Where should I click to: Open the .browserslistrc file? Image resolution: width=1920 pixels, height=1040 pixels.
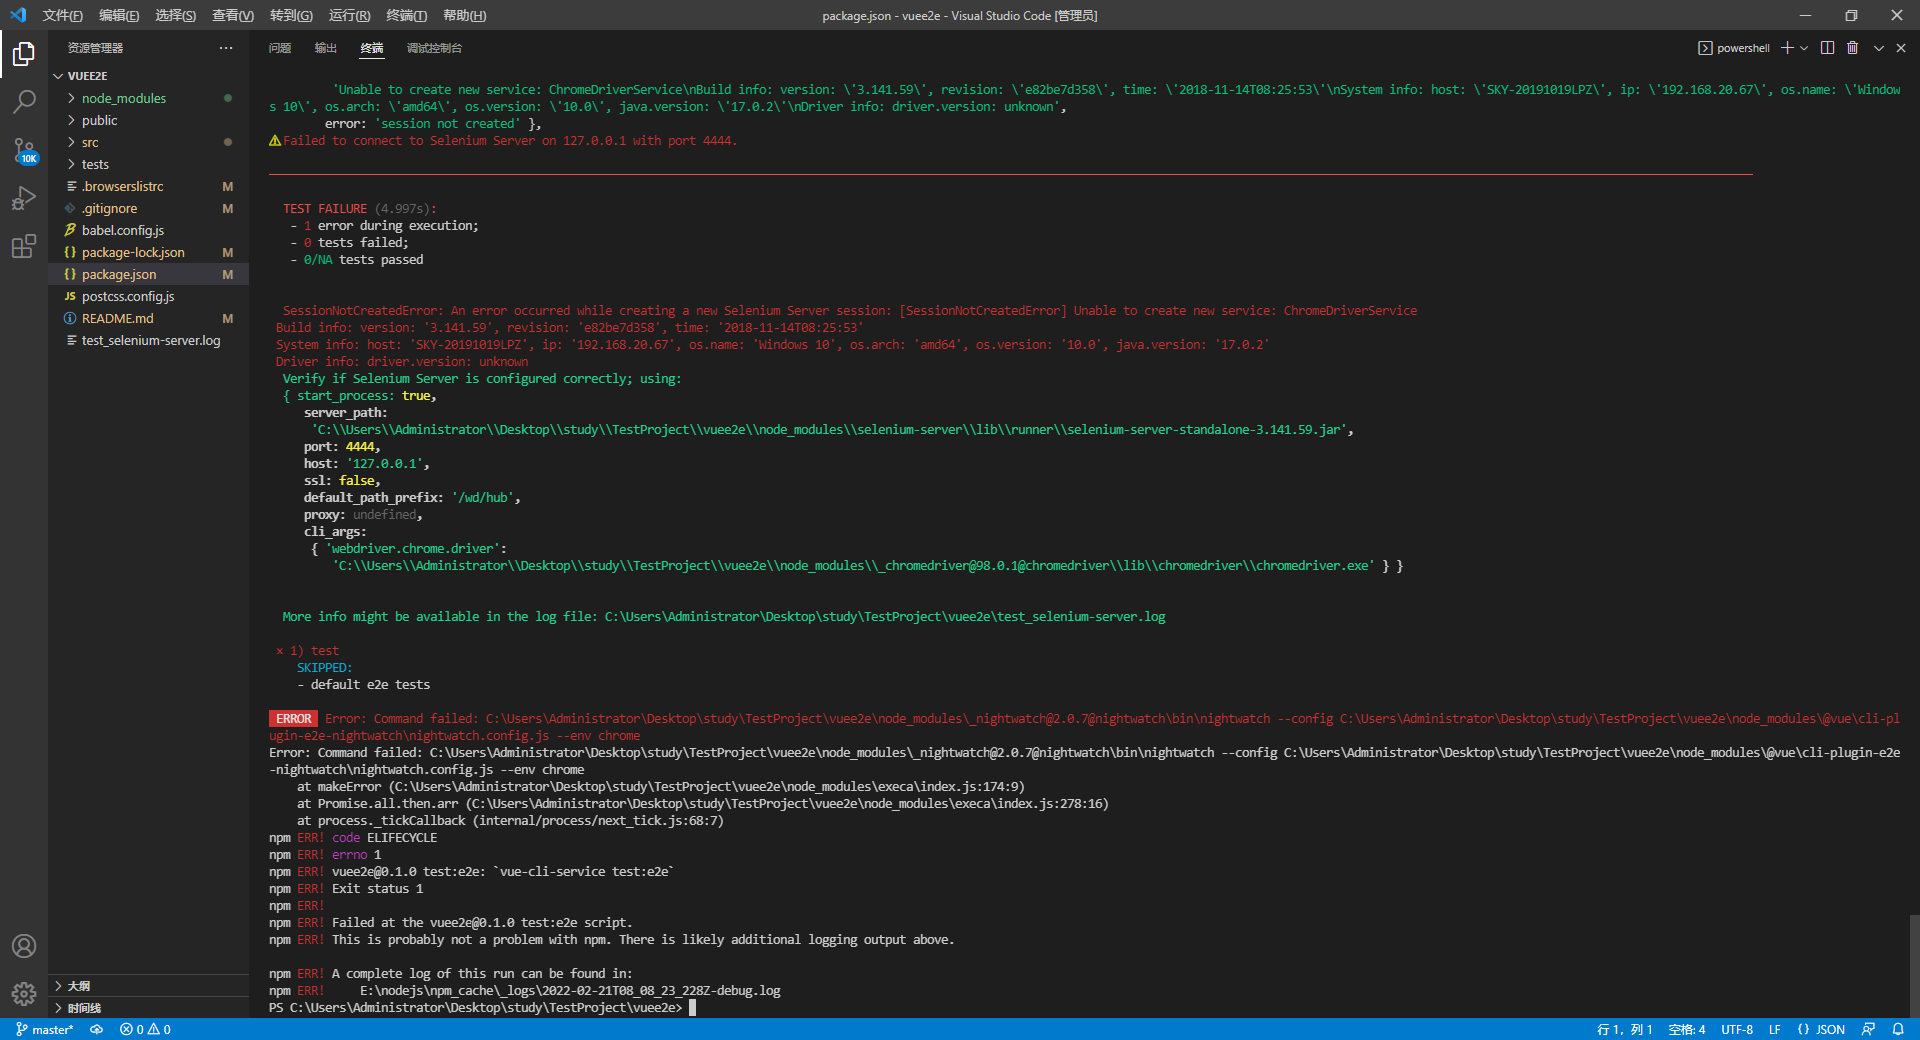point(148,186)
